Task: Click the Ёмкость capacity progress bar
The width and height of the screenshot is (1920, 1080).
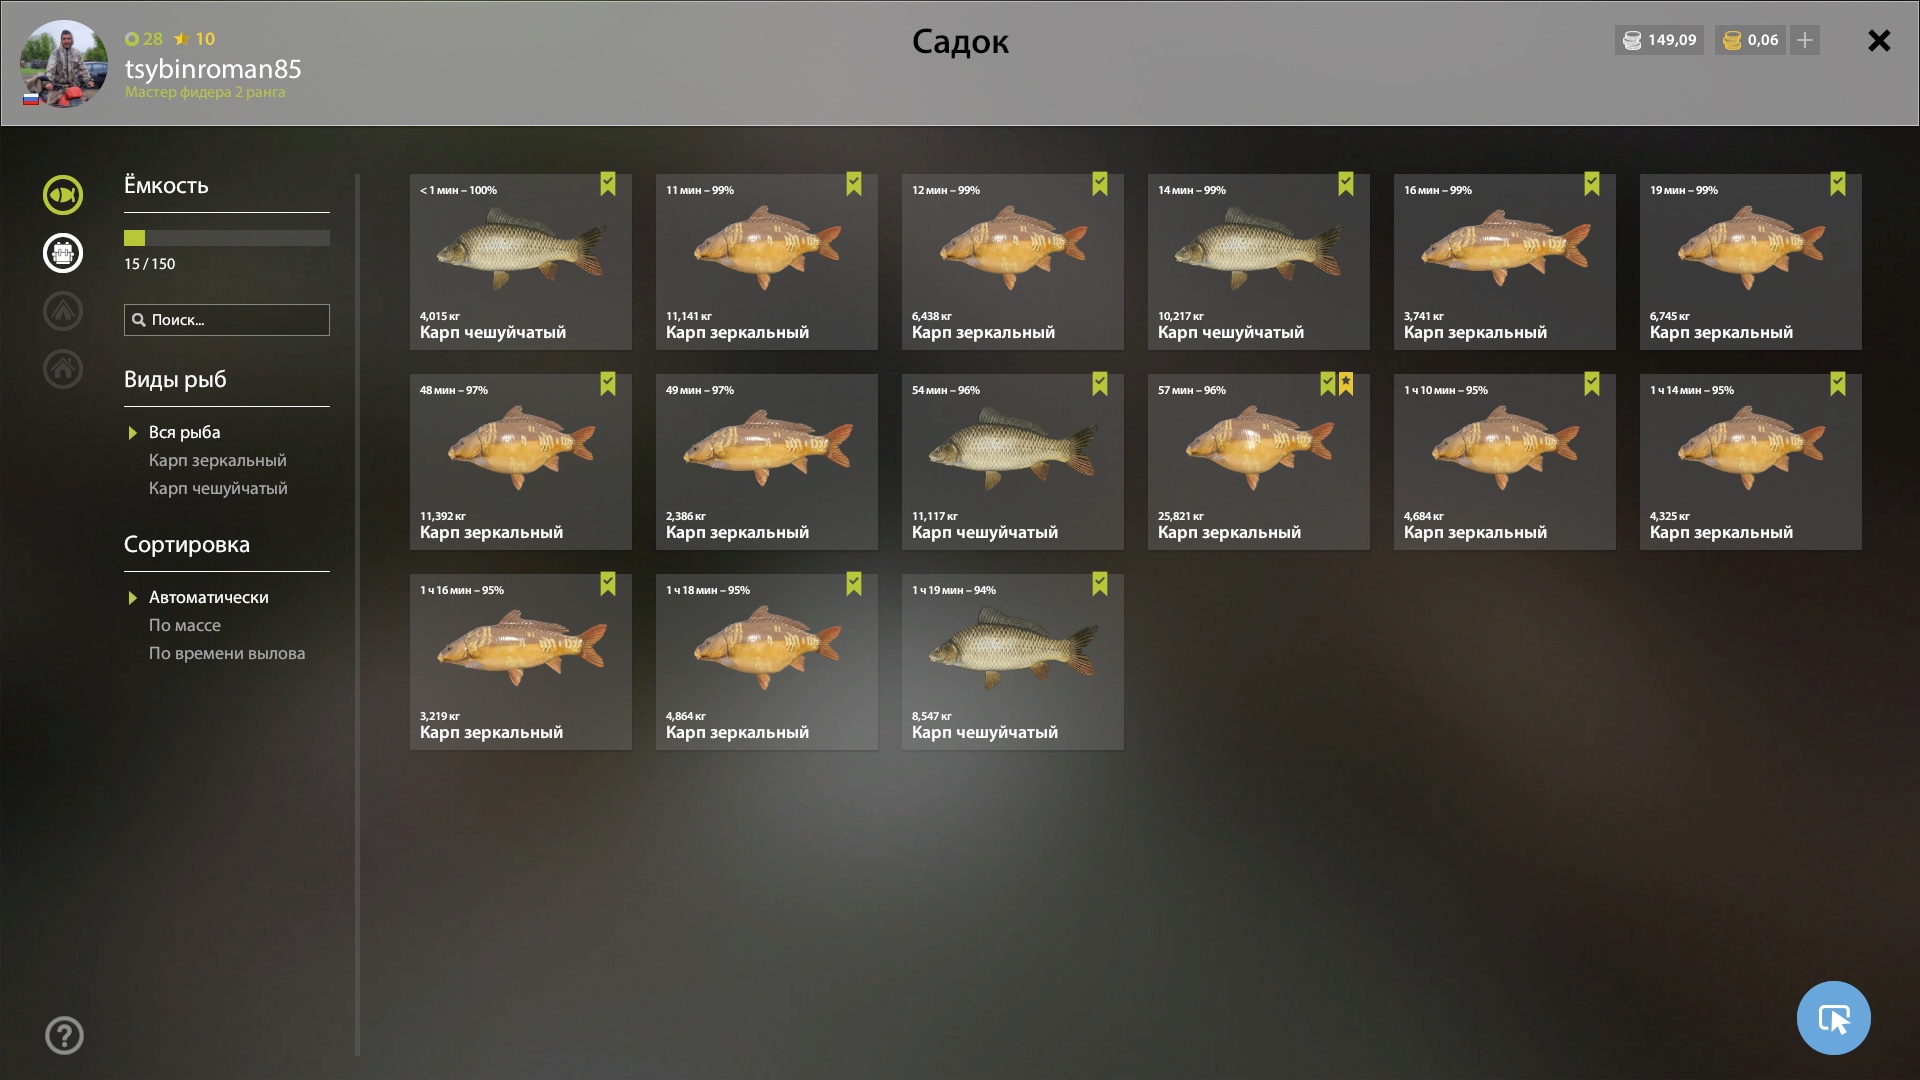Action: (x=227, y=238)
